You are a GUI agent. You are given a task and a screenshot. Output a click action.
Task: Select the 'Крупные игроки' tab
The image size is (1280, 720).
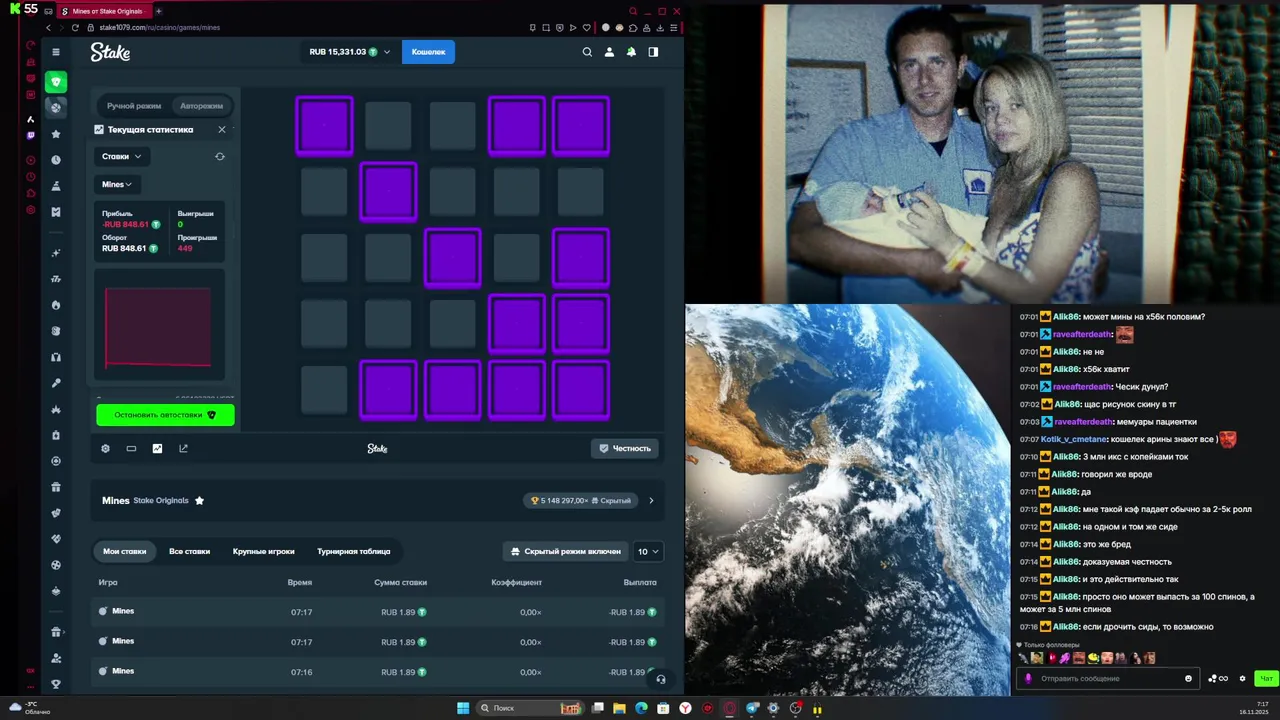[x=264, y=551]
